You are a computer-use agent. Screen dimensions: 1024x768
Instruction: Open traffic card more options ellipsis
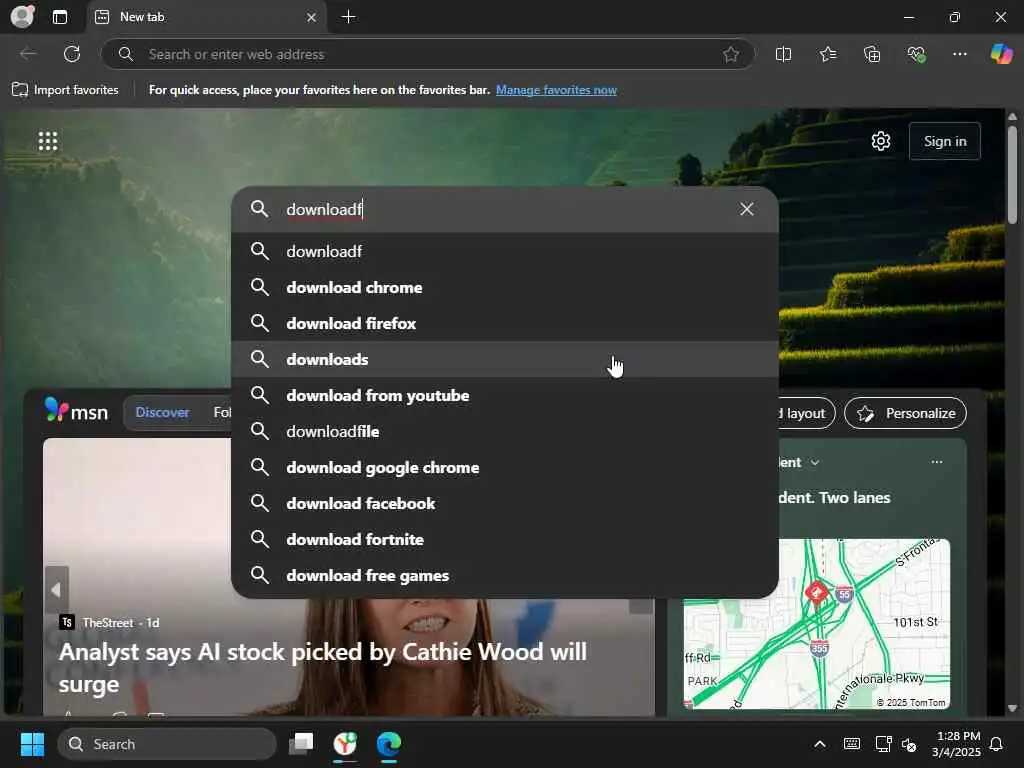point(936,462)
